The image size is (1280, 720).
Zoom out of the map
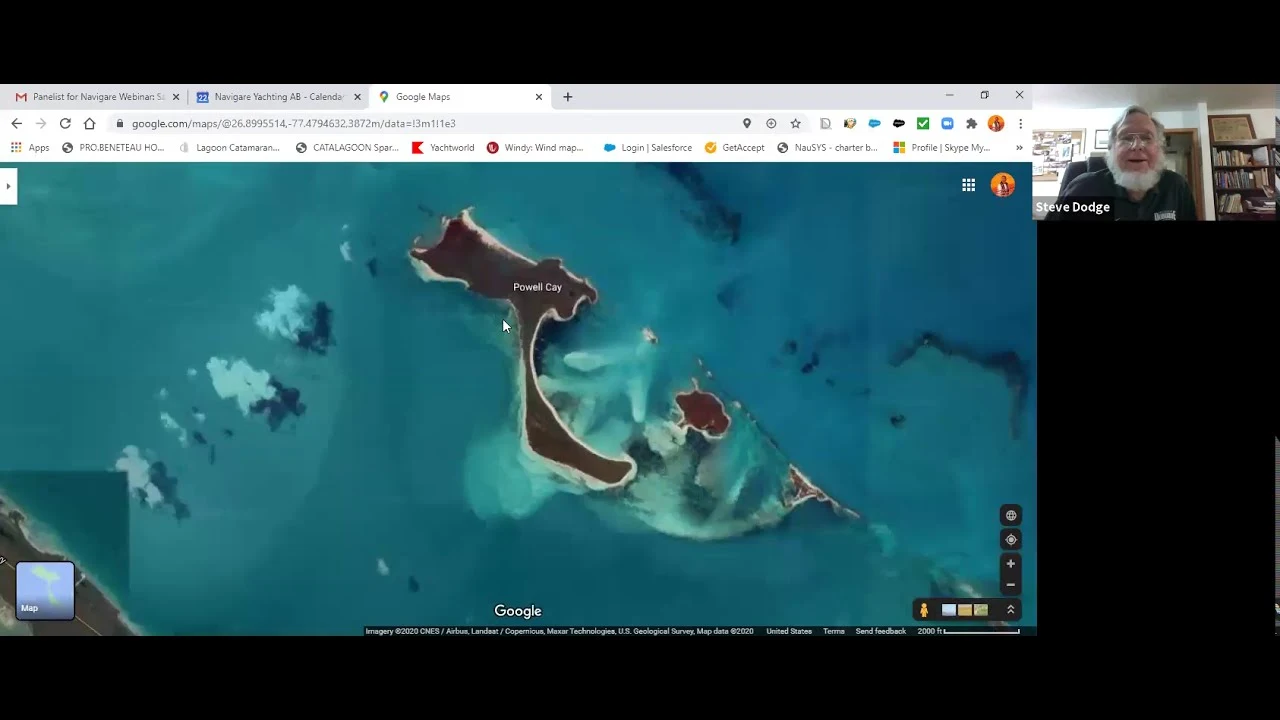[1010, 585]
